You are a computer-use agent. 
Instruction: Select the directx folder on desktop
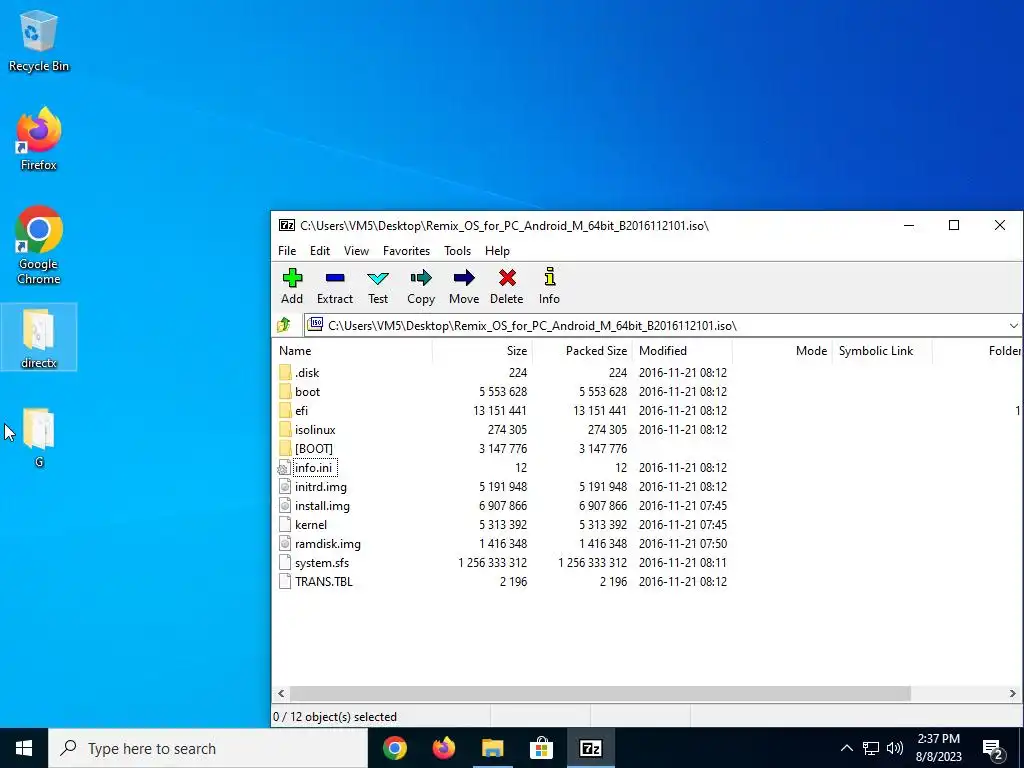pos(39,337)
